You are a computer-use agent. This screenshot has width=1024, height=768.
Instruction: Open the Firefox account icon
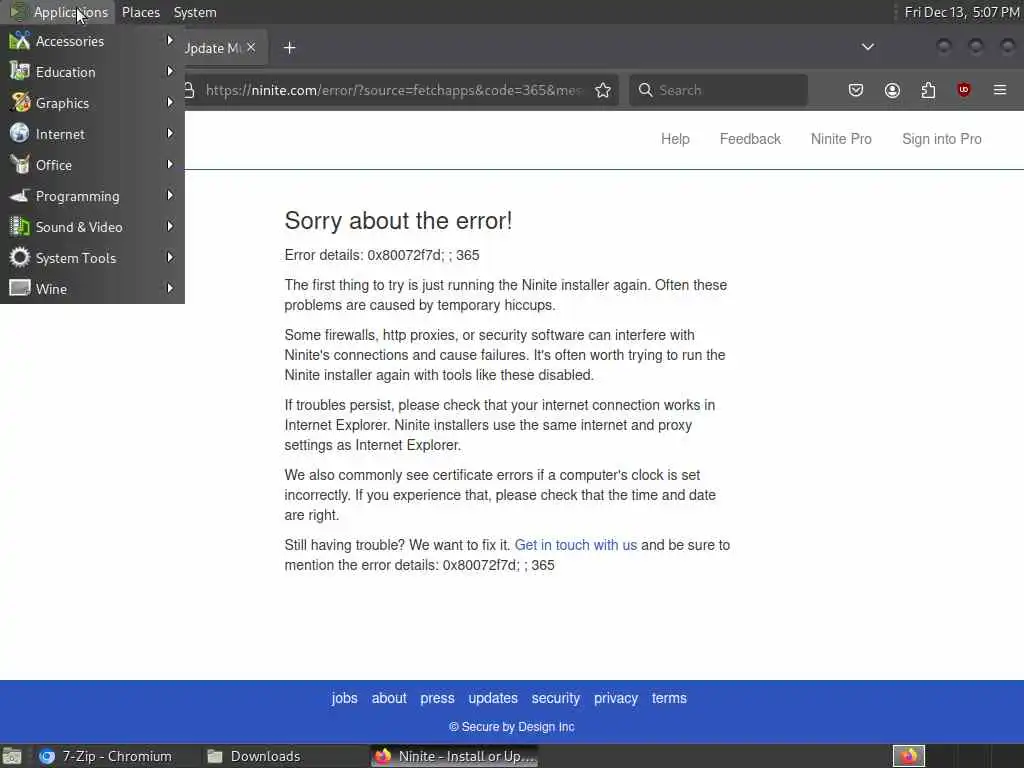(x=892, y=90)
